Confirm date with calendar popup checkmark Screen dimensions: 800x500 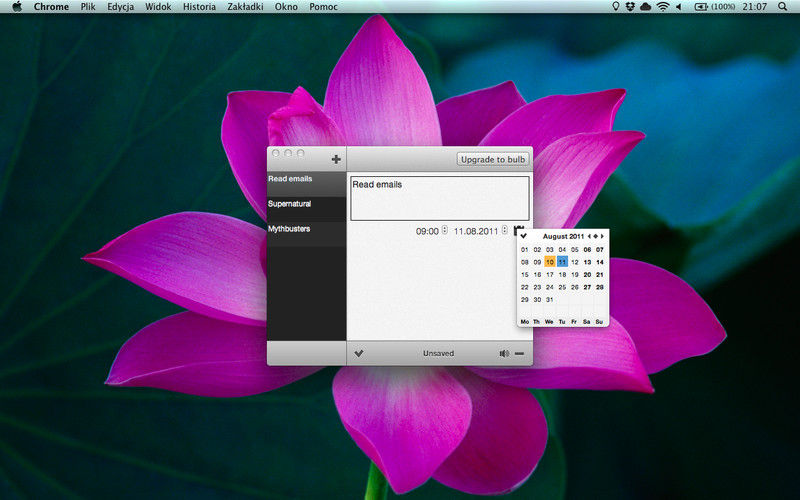click(524, 237)
